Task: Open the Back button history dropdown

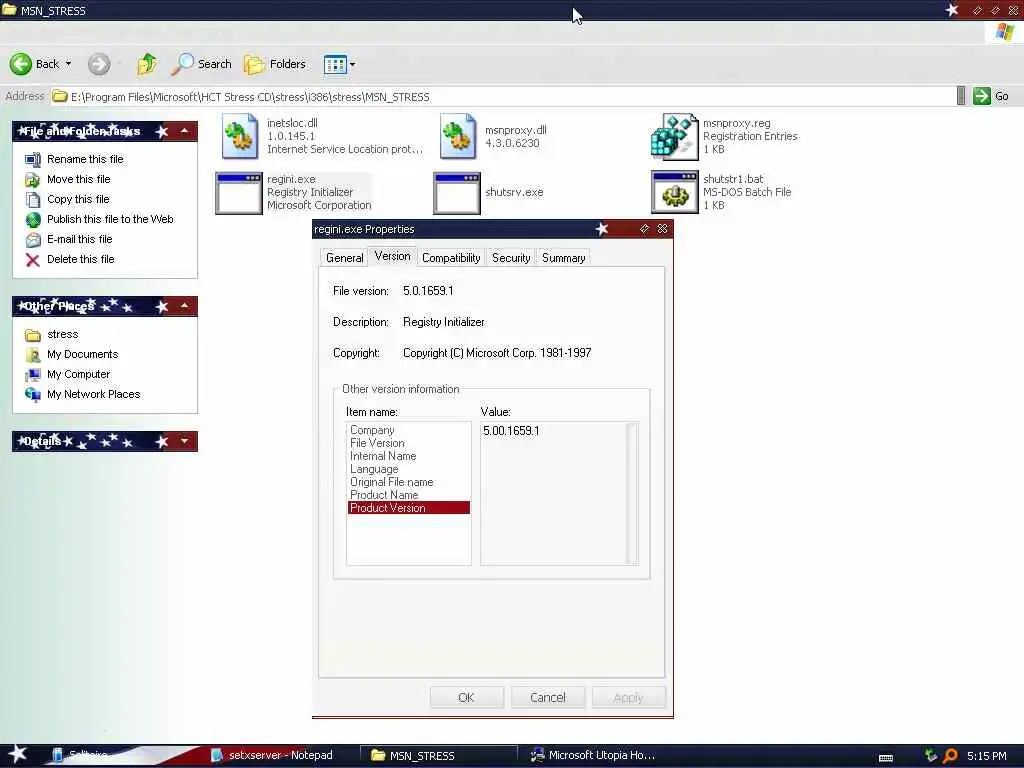Action: [x=68, y=64]
